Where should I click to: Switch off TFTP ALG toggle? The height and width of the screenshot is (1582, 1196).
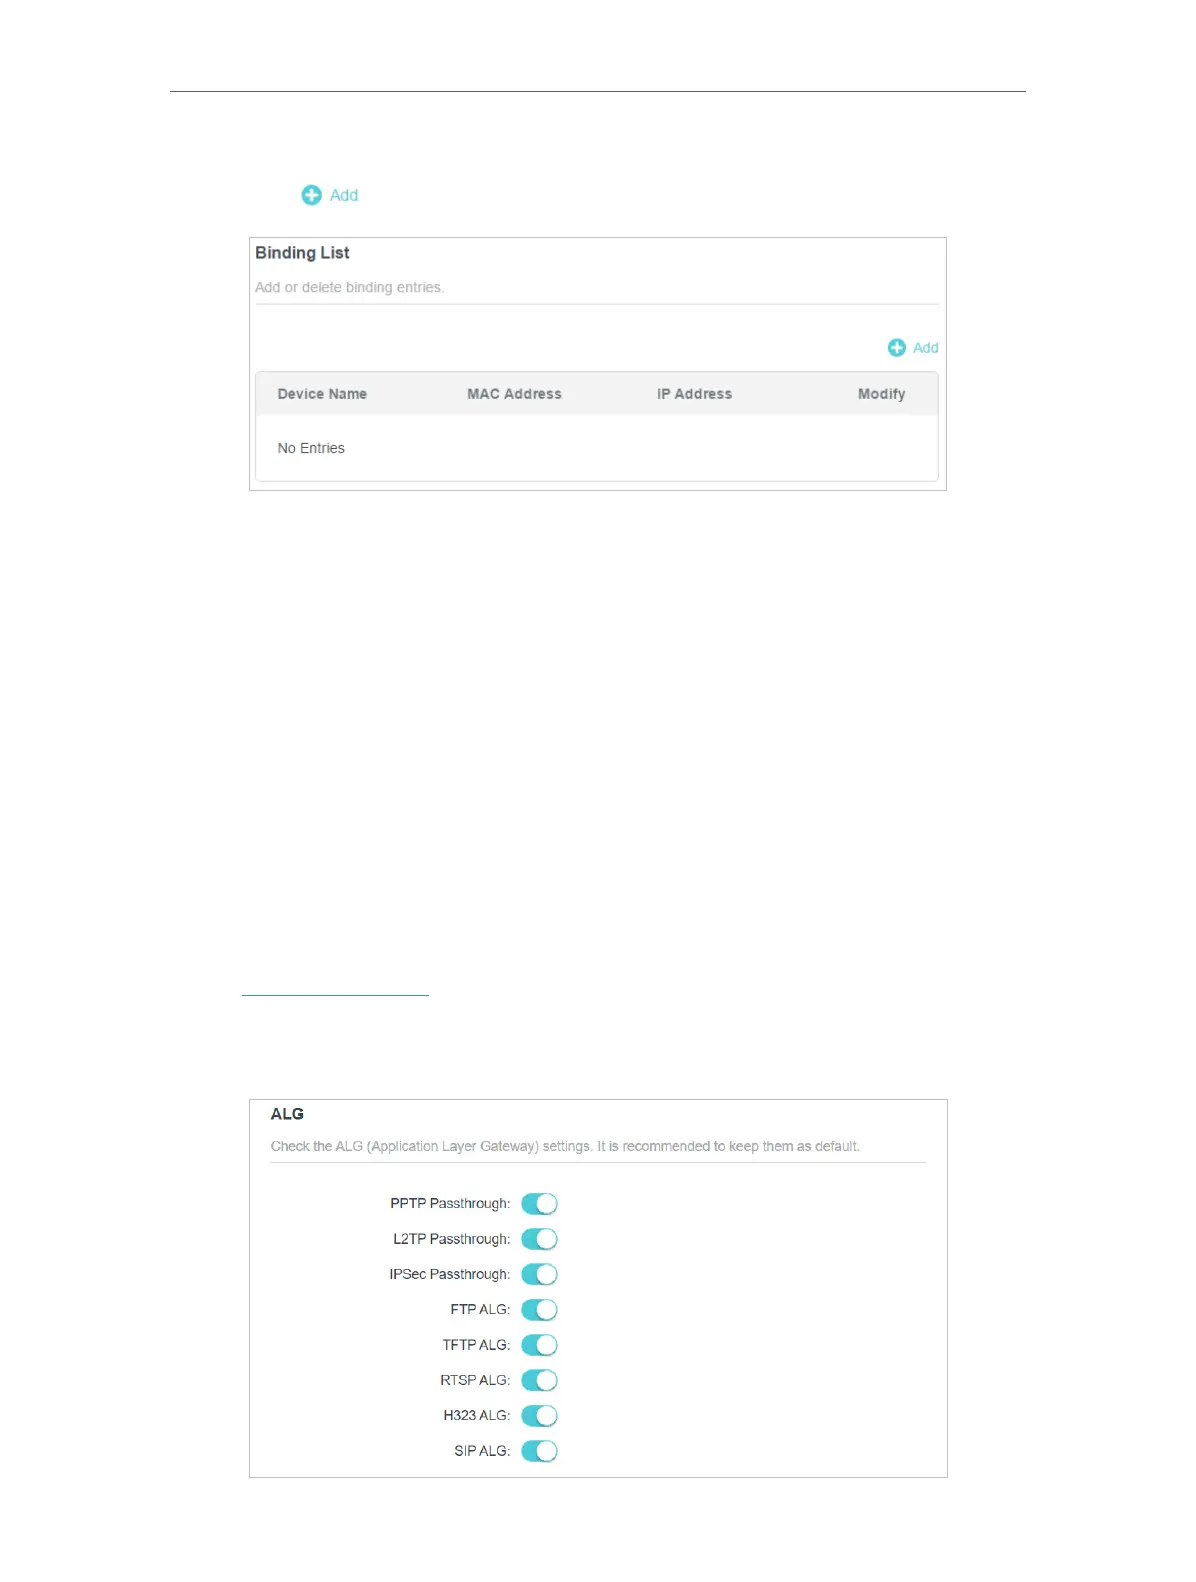539,1345
